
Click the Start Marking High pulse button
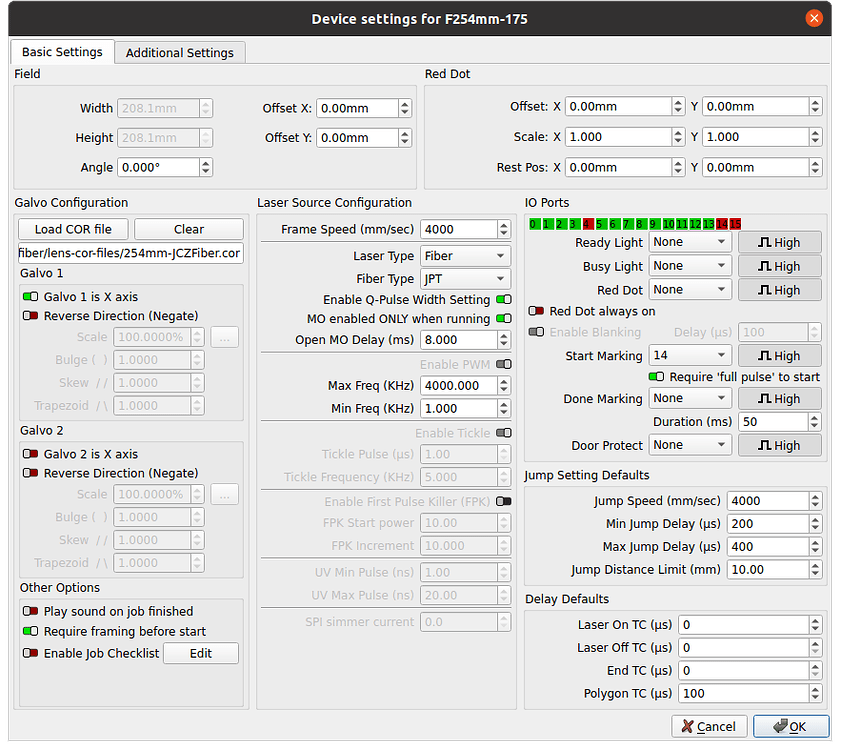tap(779, 355)
